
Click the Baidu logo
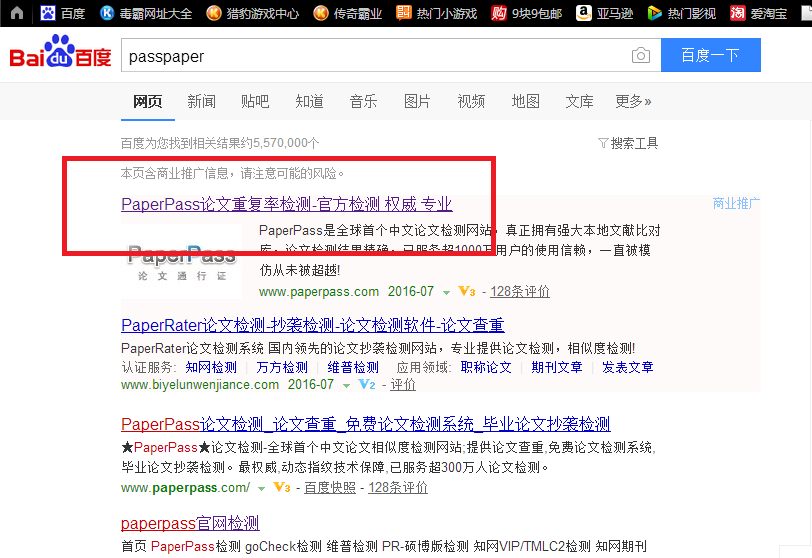pos(61,52)
